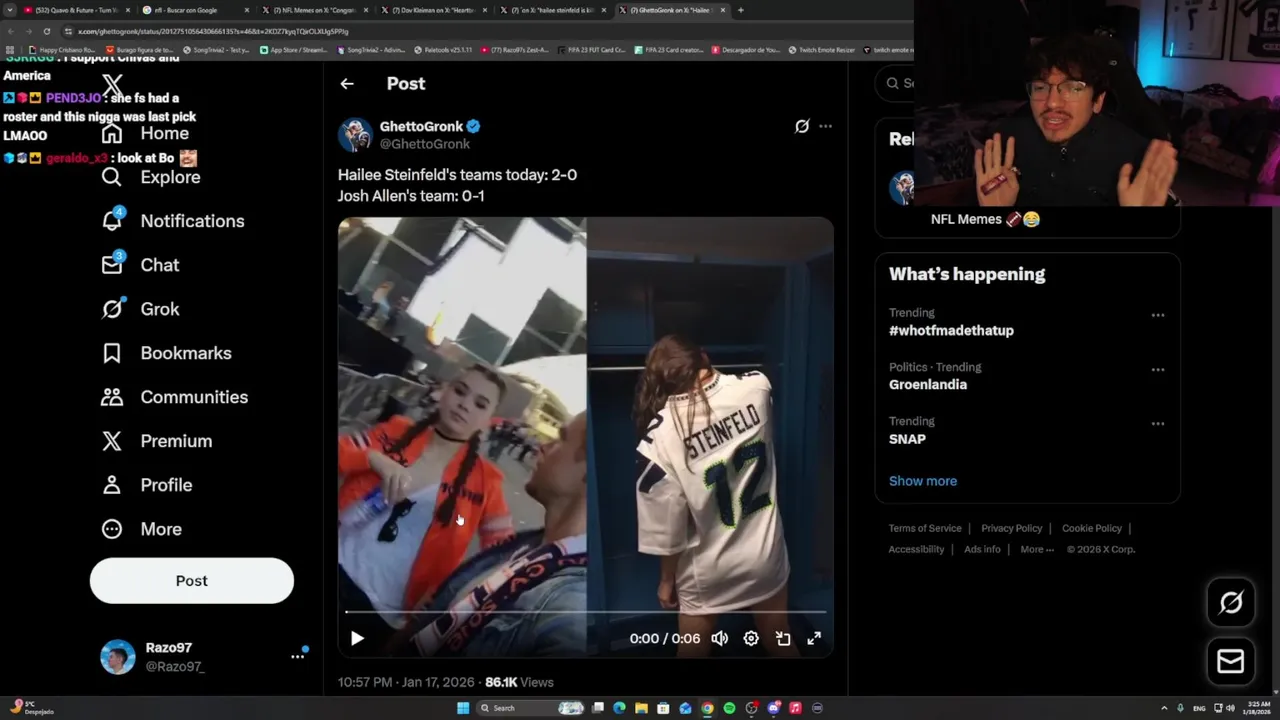Open Bookmarks icon in sidebar
1280x720 pixels.
pyautogui.click(x=112, y=353)
